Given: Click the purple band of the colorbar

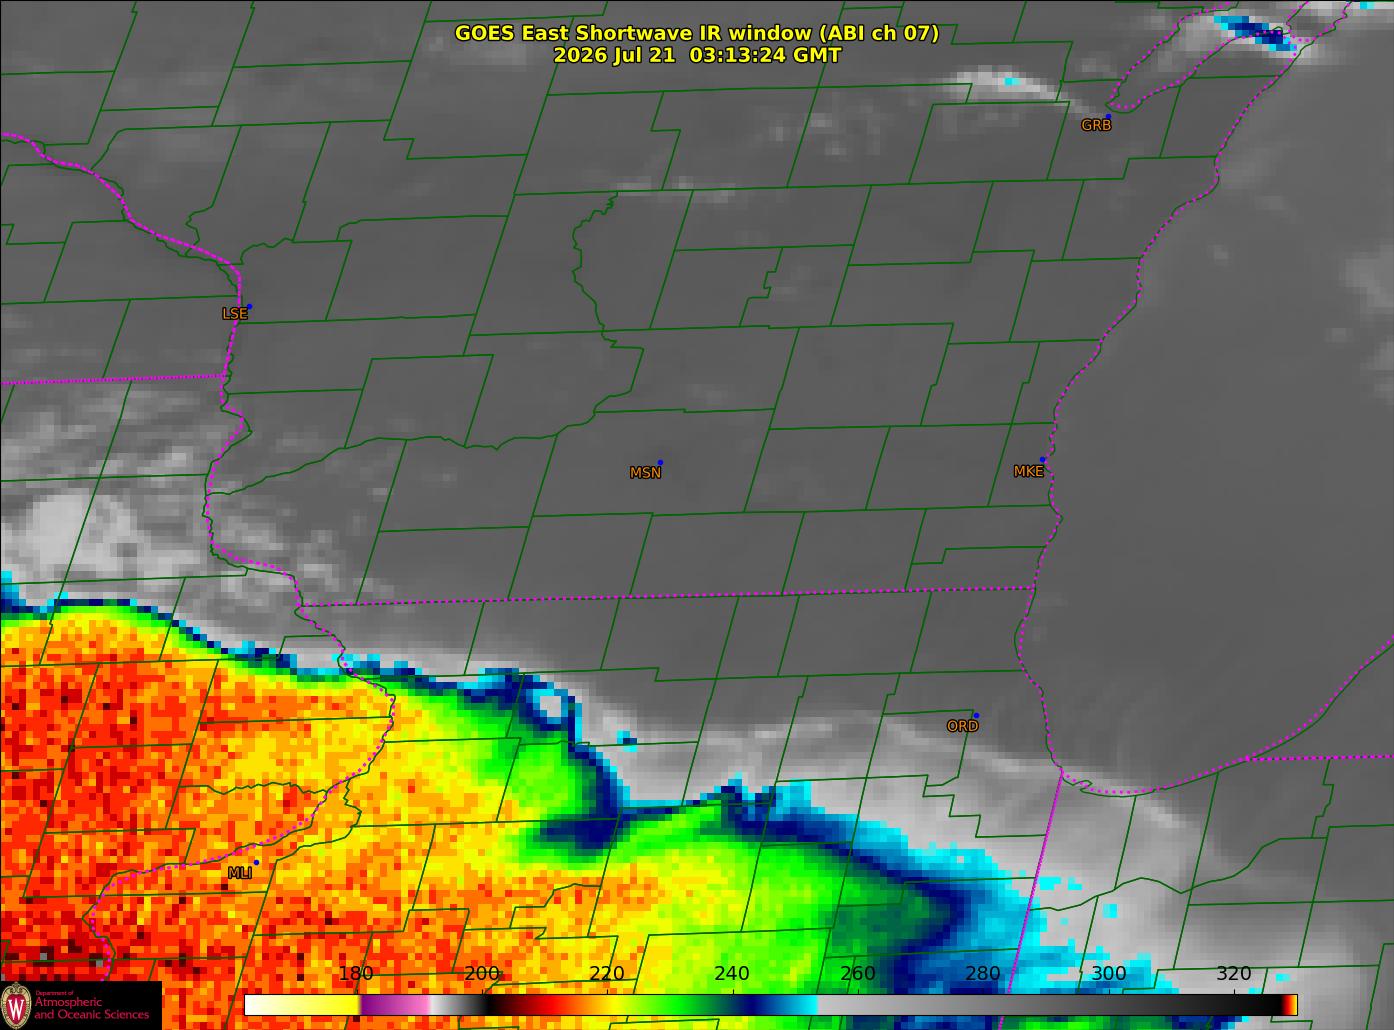Looking at the screenshot, I should tap(395, 1005).
